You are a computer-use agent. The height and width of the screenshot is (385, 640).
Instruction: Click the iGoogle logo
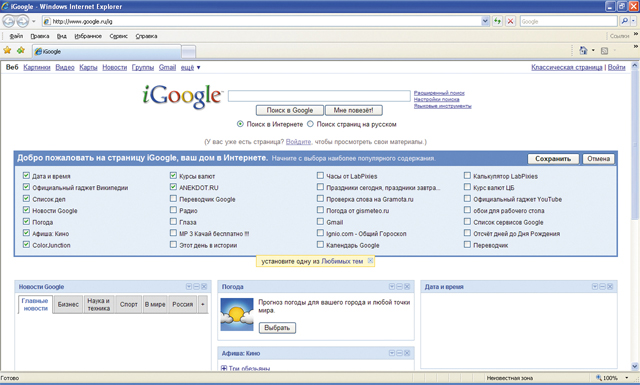(x=182, y=96)
